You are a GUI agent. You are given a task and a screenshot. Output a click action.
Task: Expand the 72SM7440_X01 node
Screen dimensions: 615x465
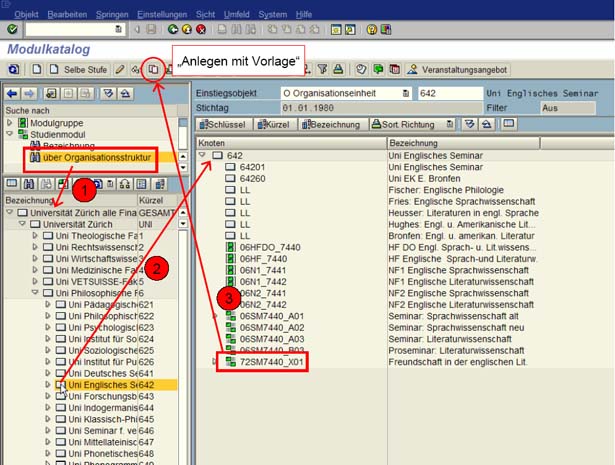[x=215, y=361]
